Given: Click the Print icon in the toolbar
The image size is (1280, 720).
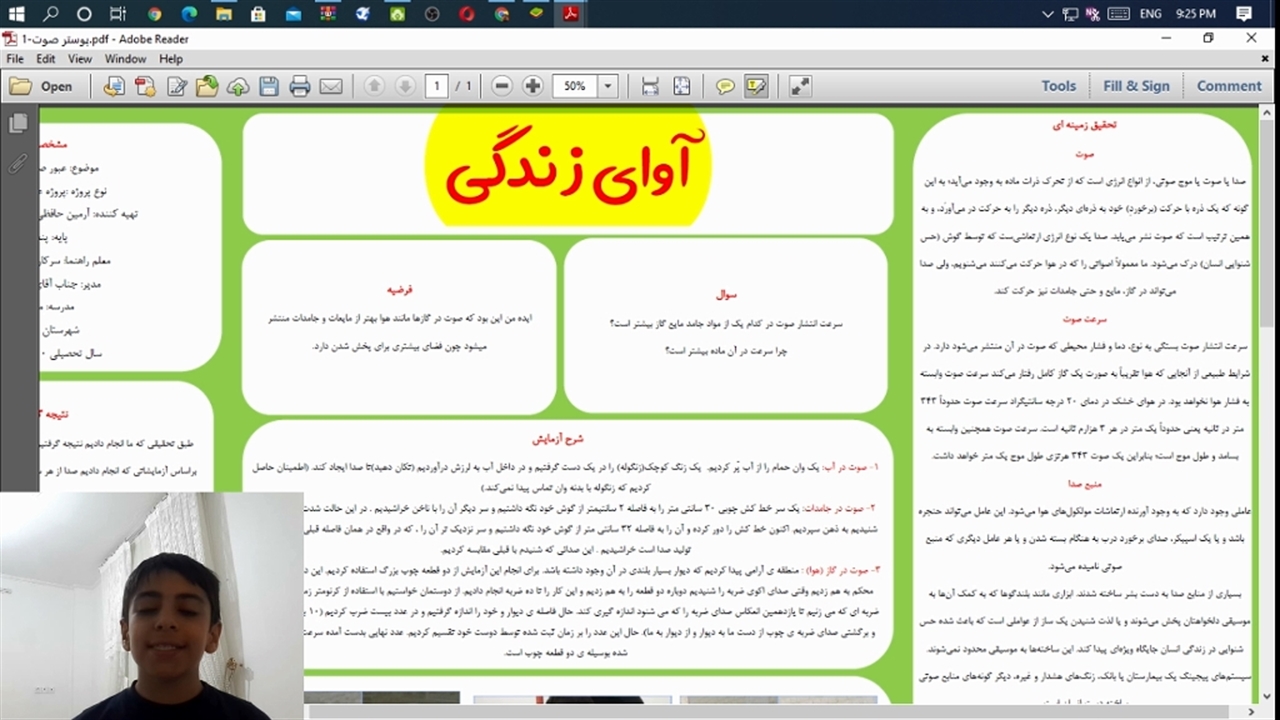Looking at the screenshot, I should pyautogui.click(x=300, y=86).
